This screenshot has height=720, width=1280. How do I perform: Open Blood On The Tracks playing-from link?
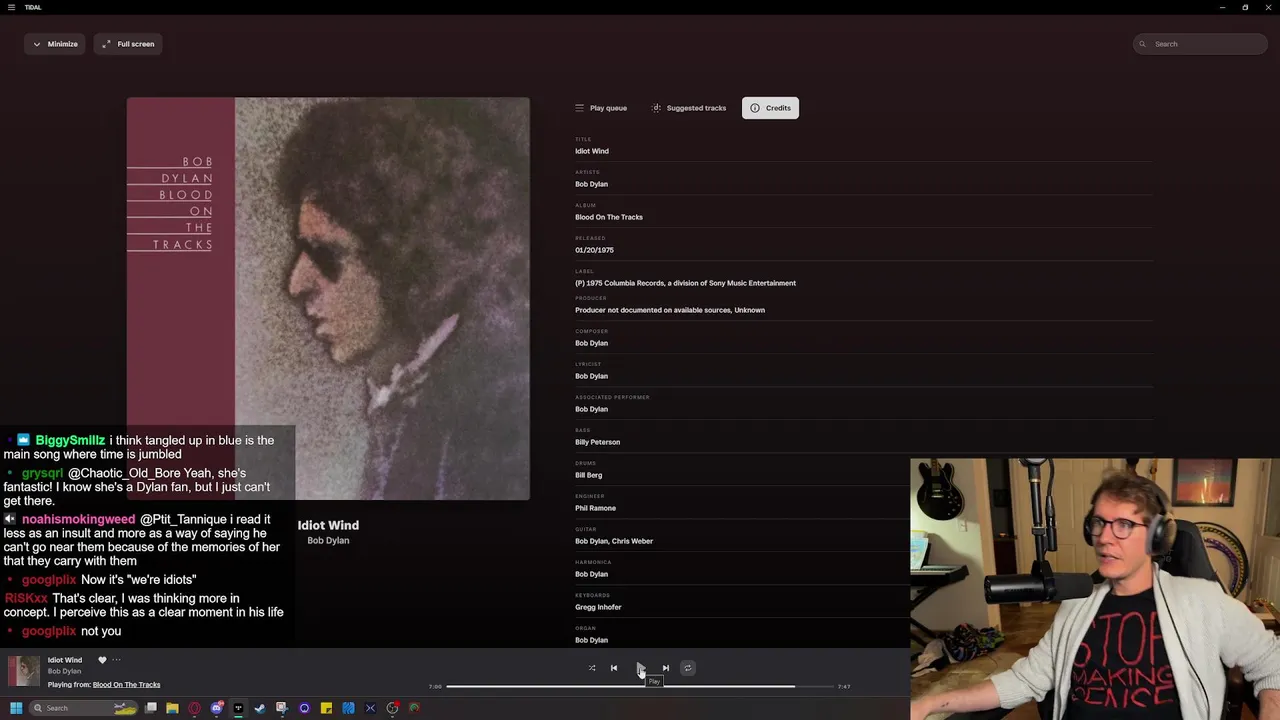[126, 685]
